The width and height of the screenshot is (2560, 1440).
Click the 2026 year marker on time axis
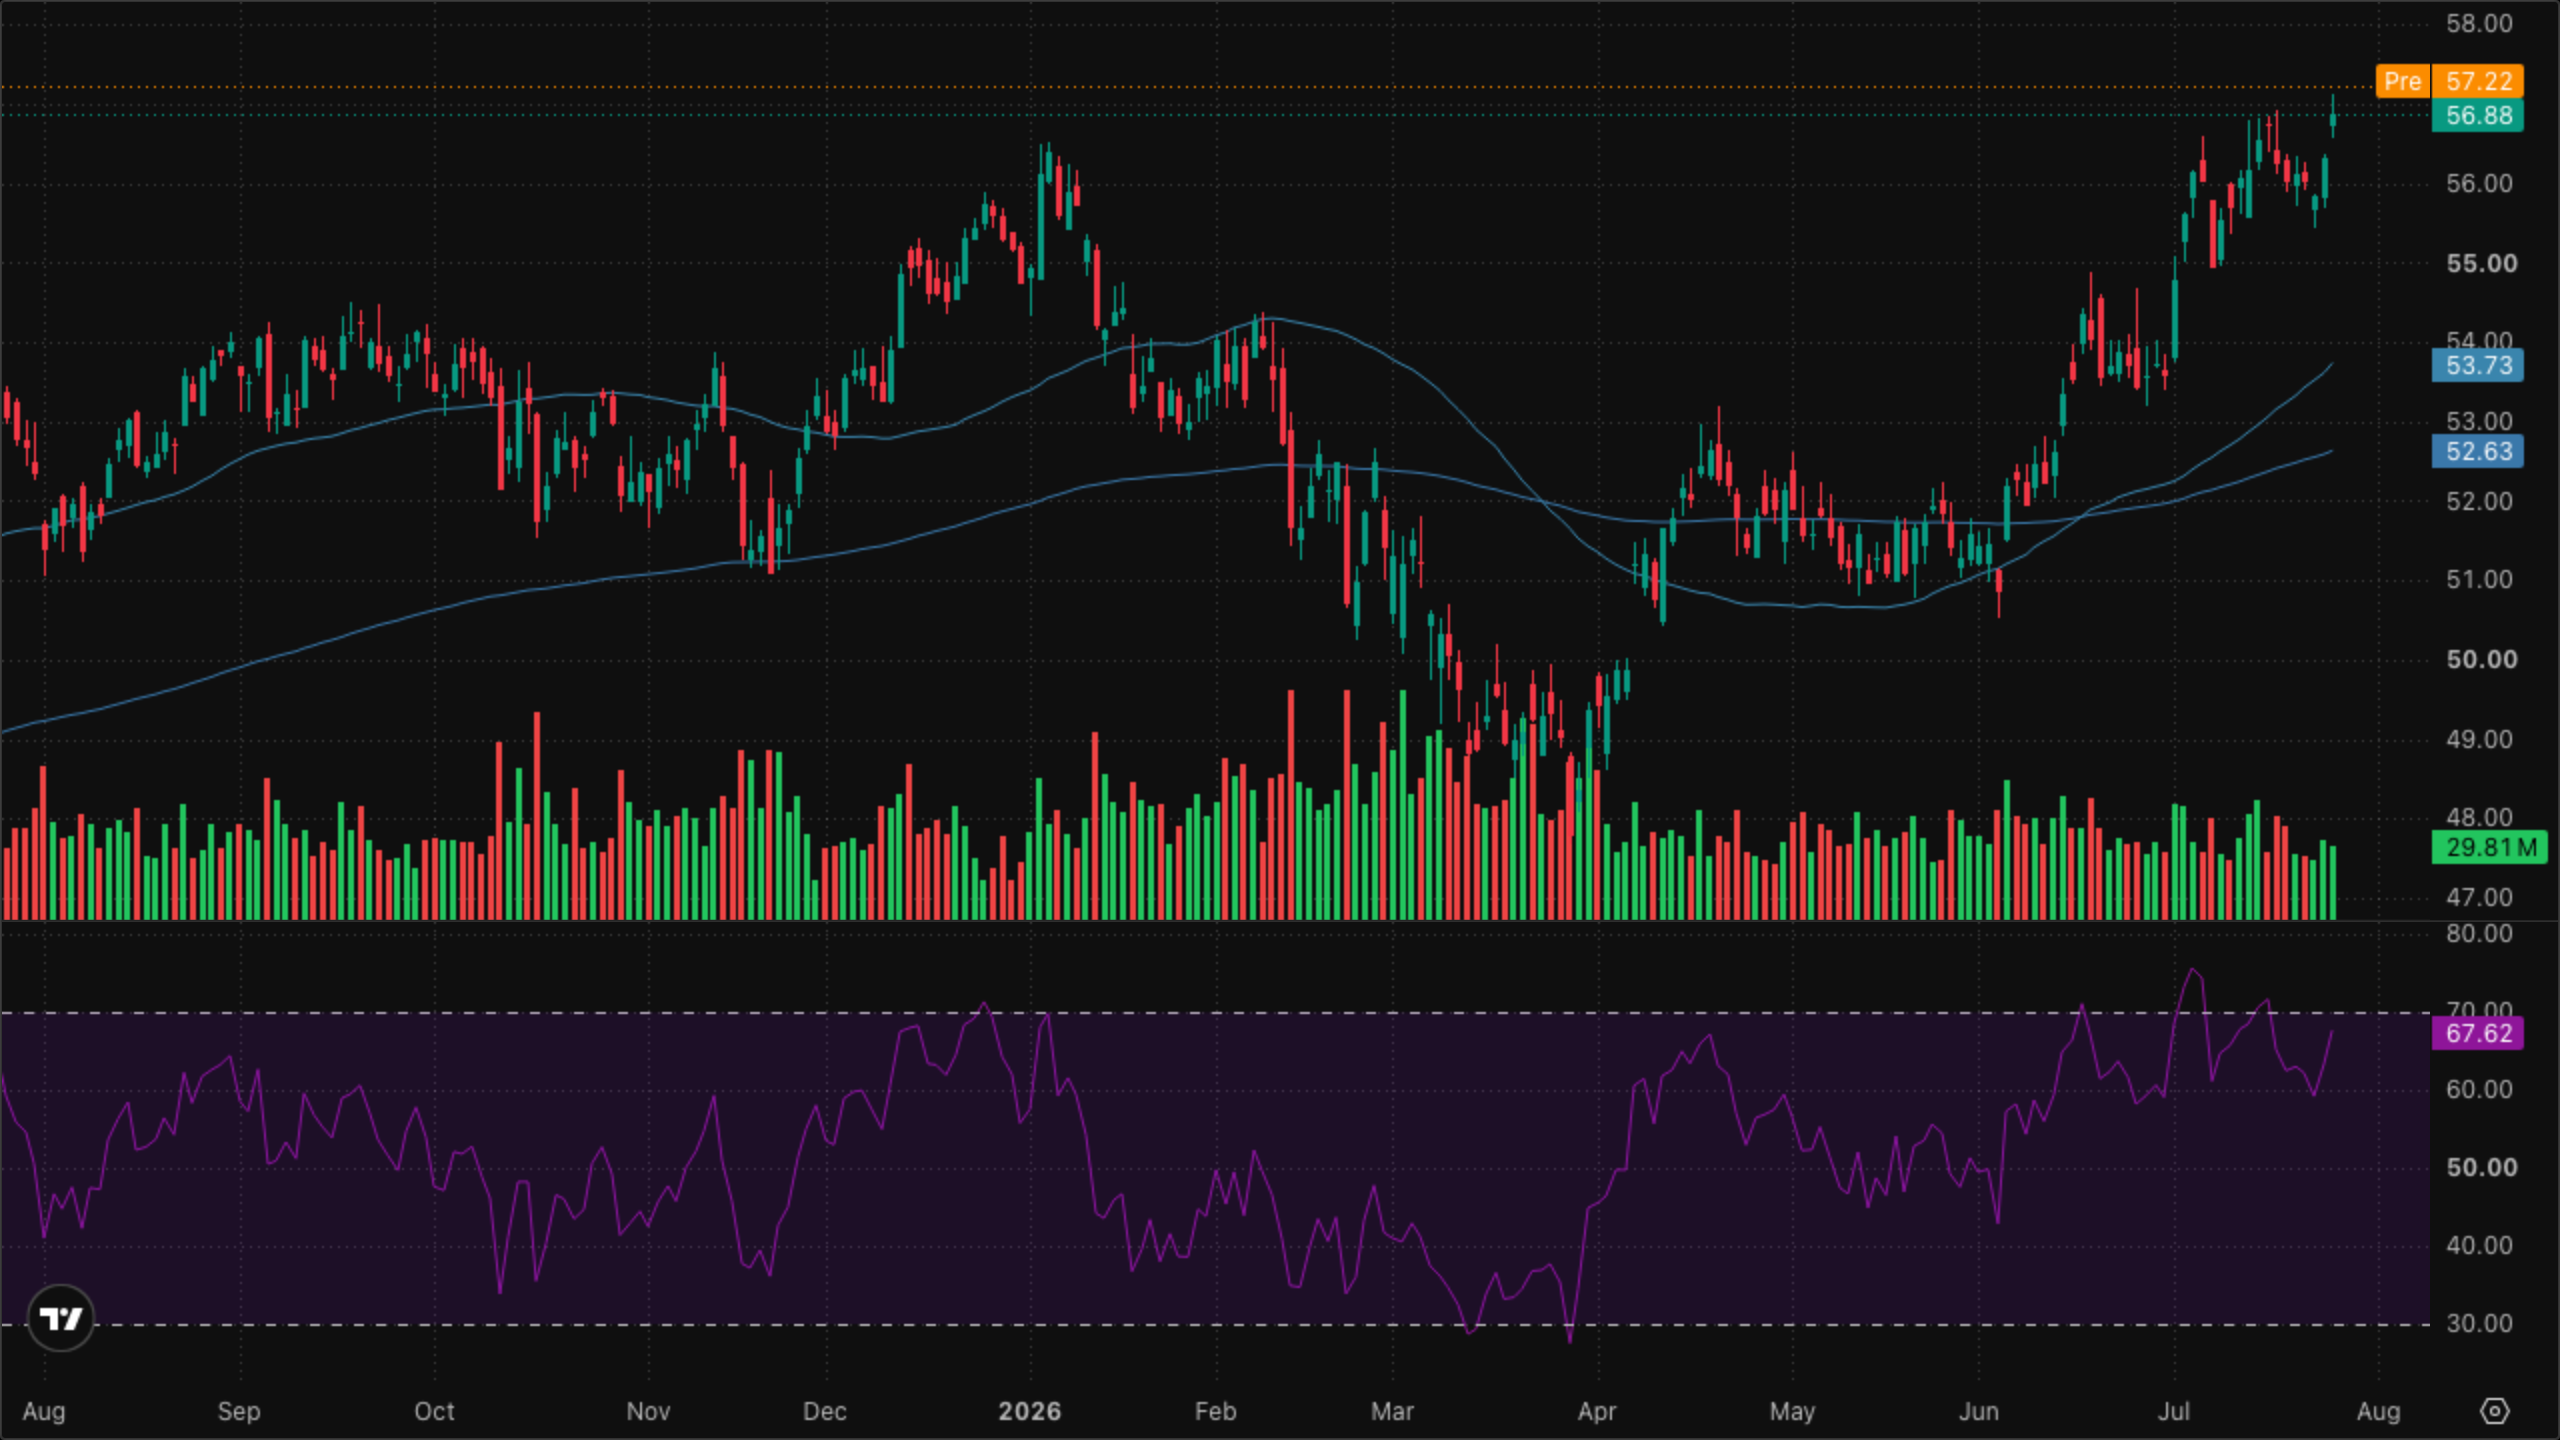1030,1411
